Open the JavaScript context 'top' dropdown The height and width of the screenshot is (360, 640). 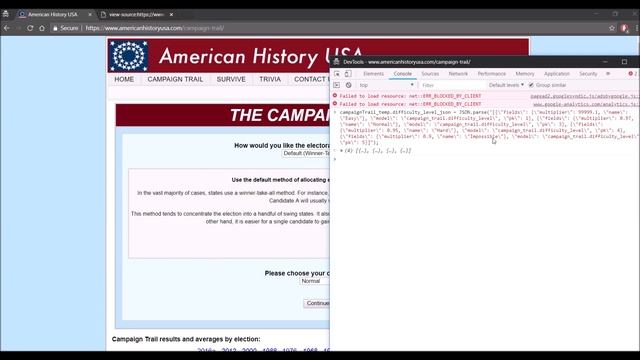pos(386,85)
